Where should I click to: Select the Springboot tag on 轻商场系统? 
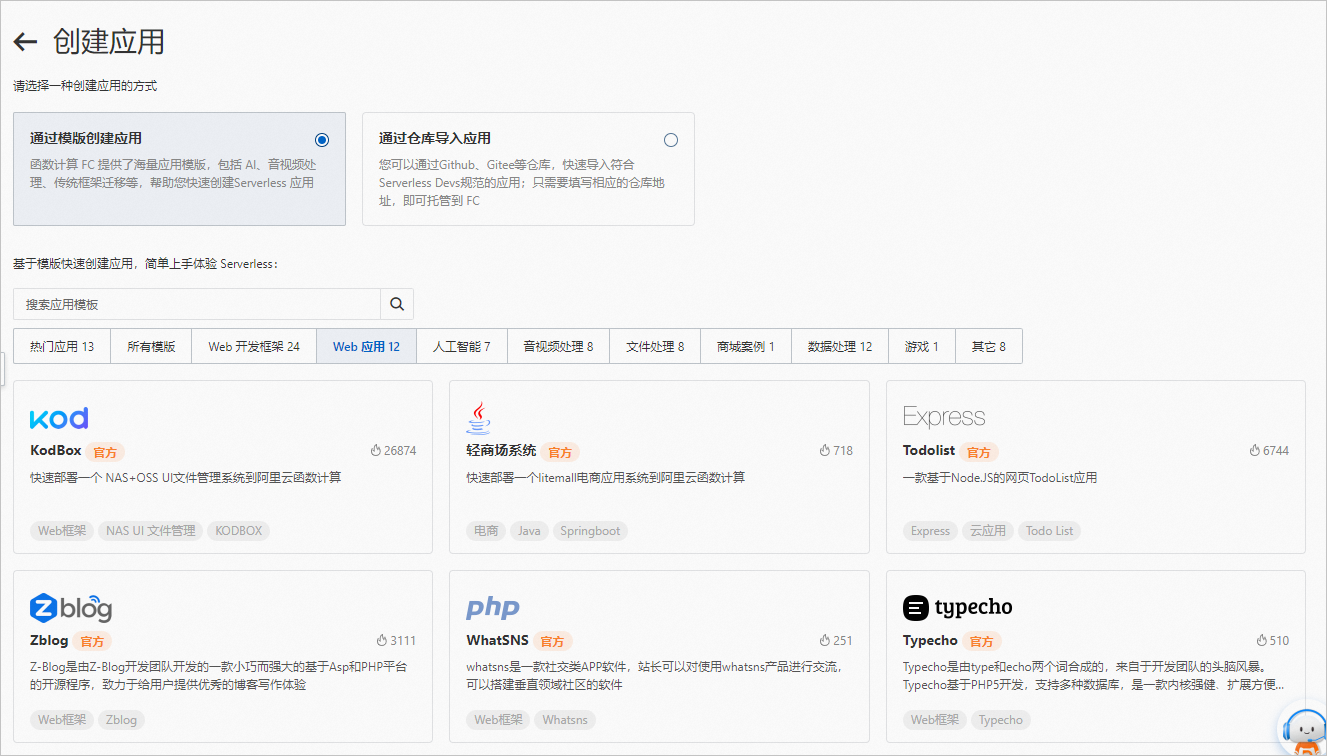[590, 531]
